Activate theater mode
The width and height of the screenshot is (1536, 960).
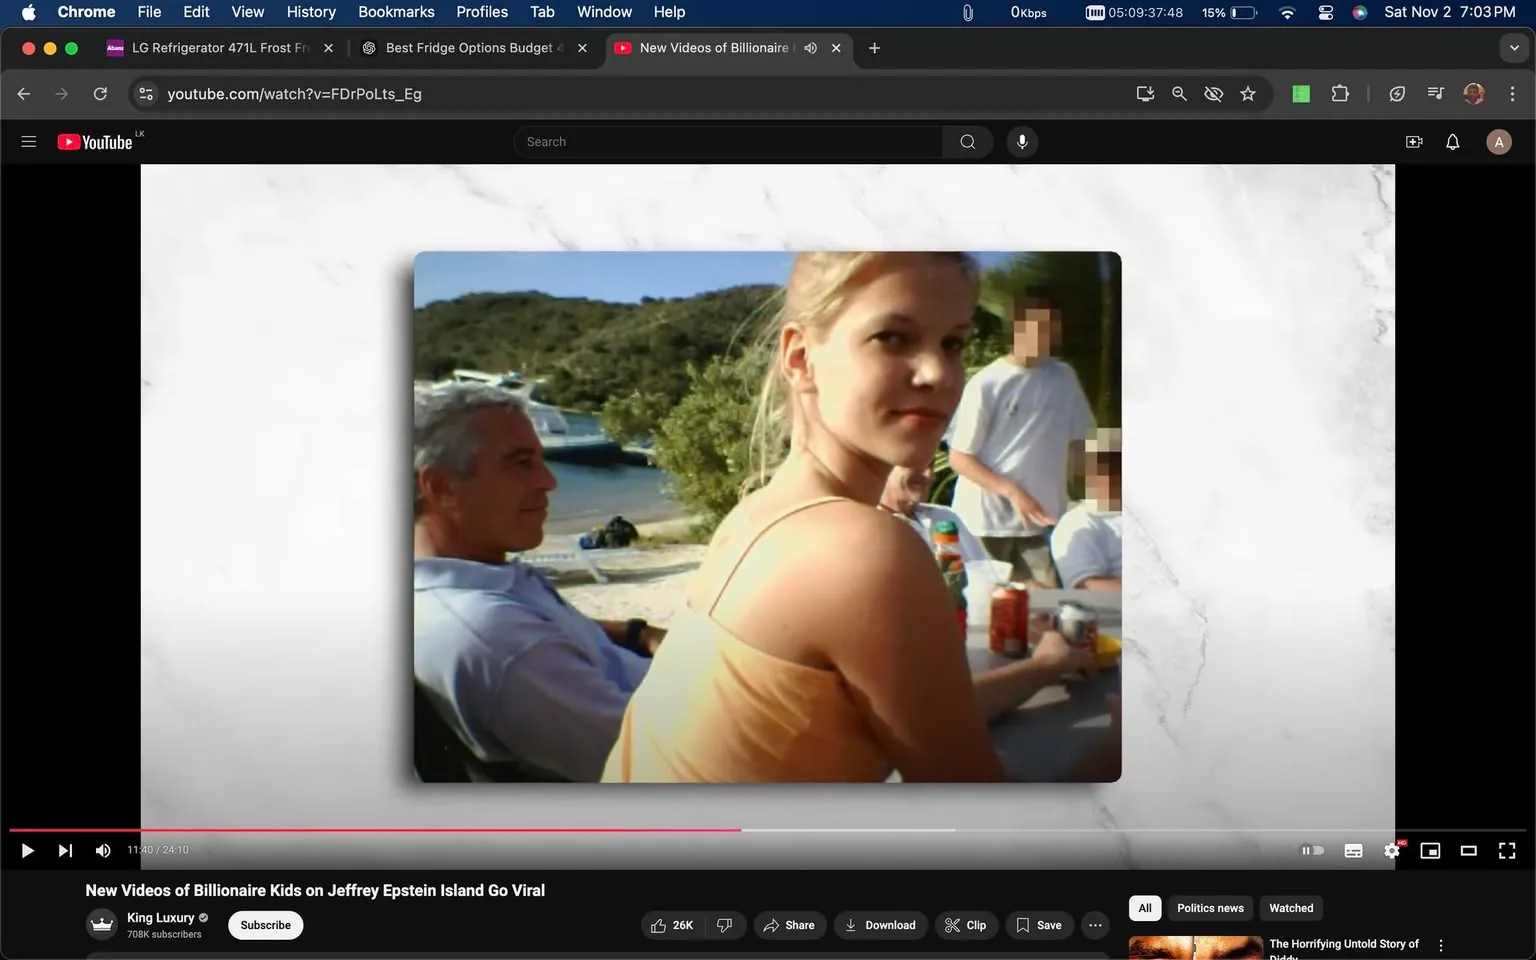coord(1468,850)
